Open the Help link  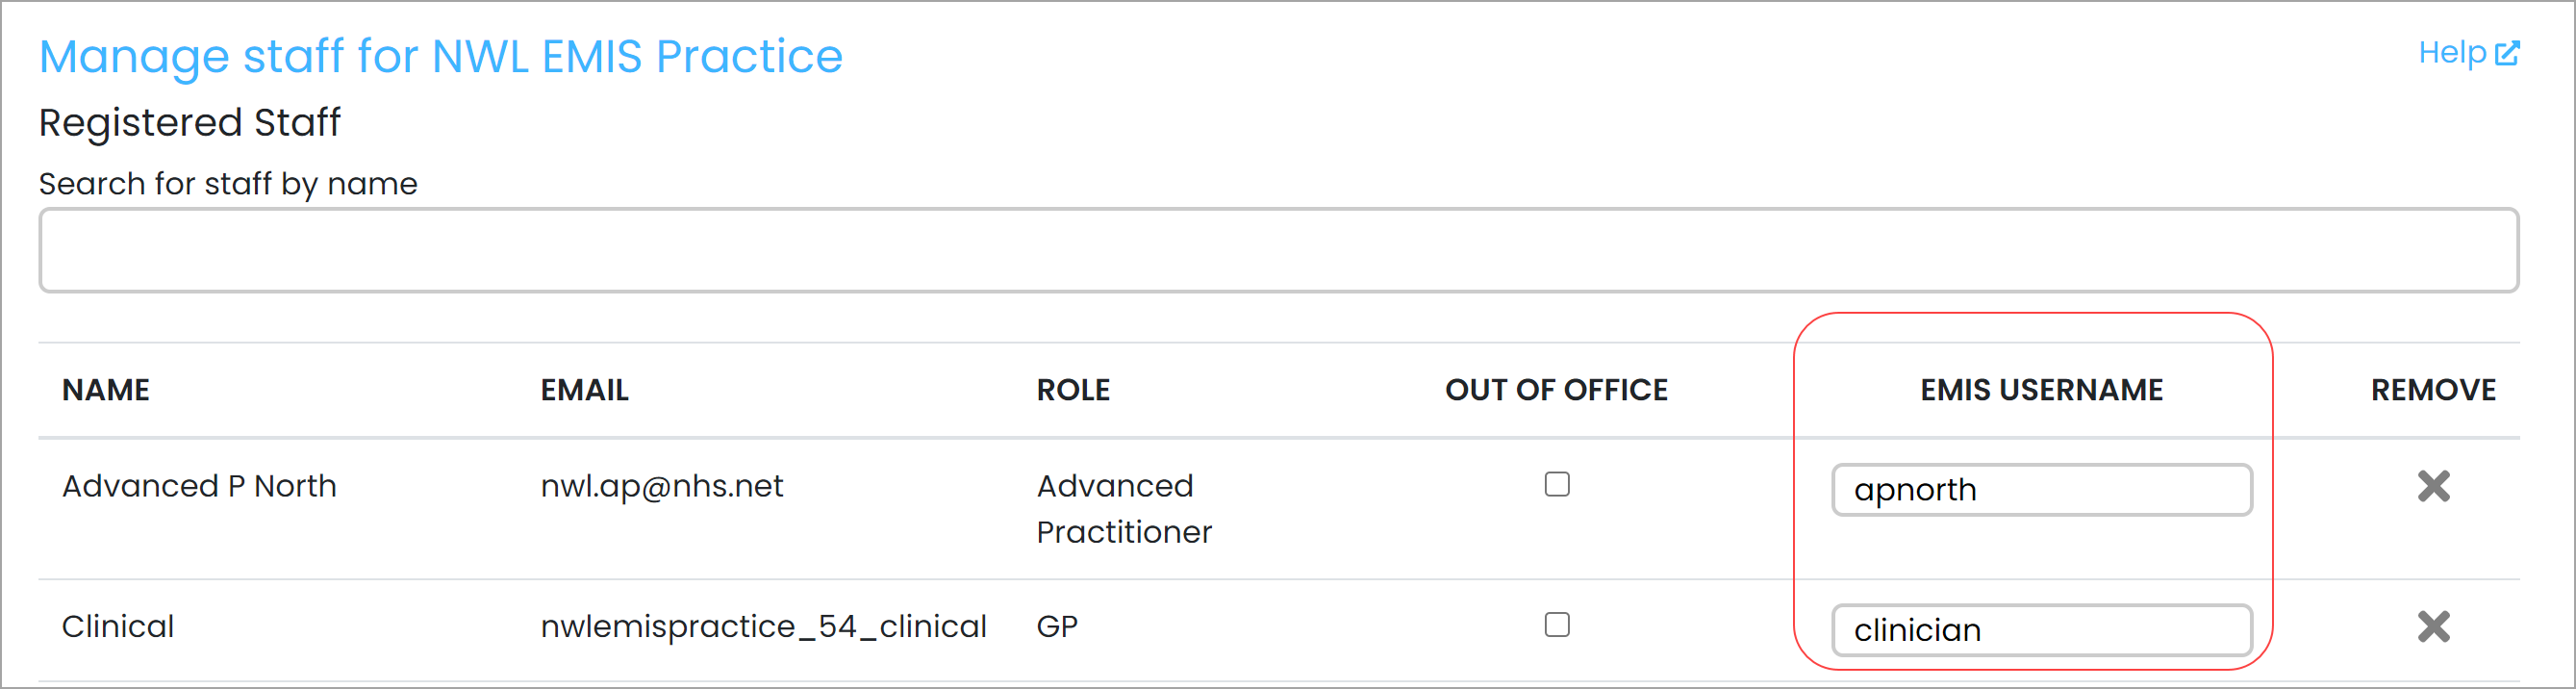click(2467, 52)
